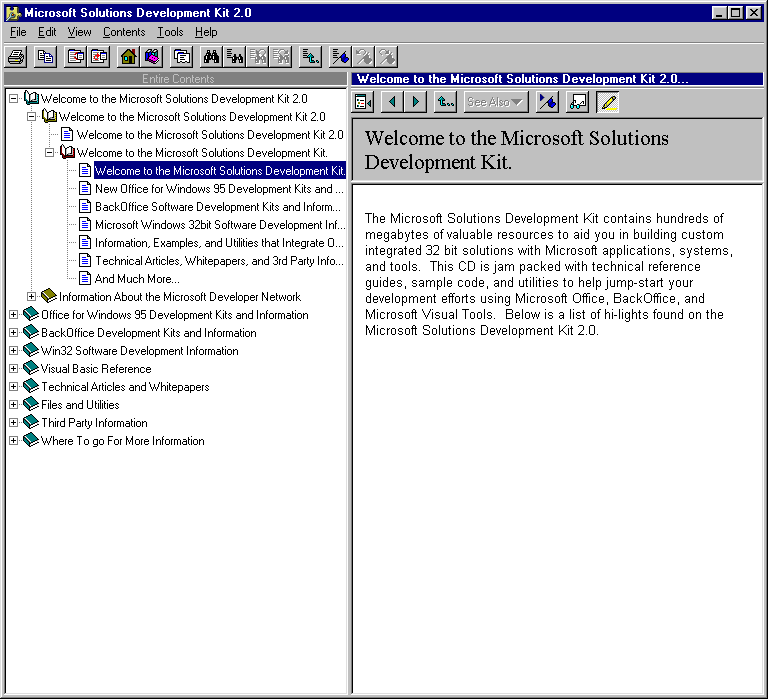Open the See Also dropdown
This screenshot has width=768, height=699.
(496, 102)
